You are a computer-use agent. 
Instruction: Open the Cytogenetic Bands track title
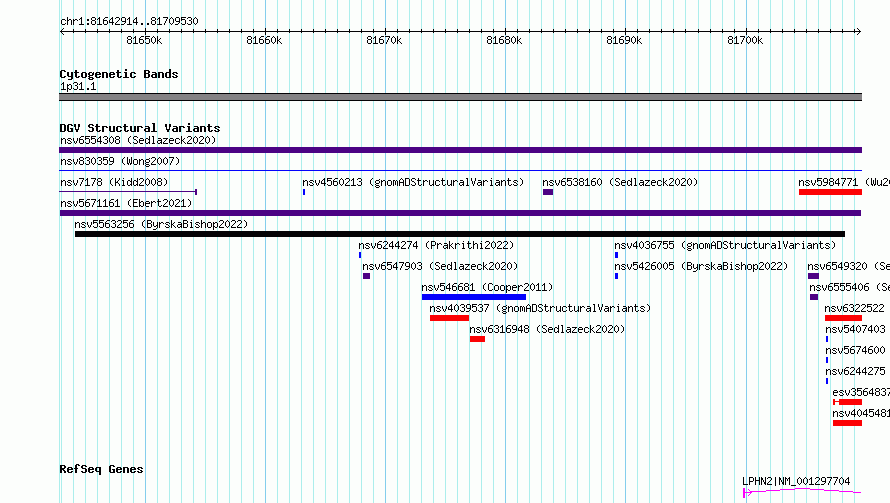click(119, 74)
